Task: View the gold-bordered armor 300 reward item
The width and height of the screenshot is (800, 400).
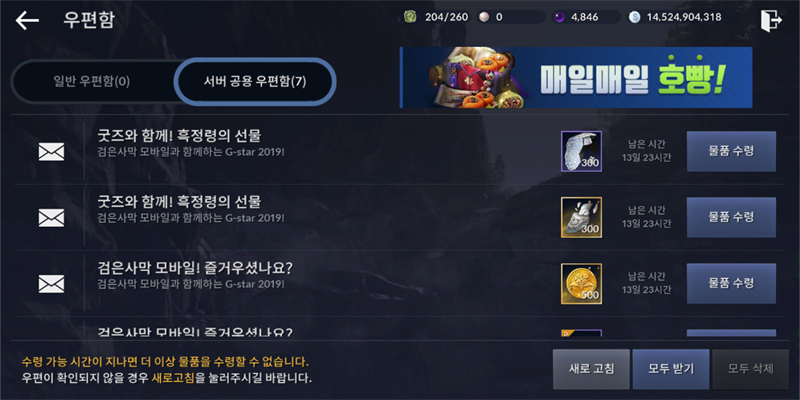Action: (581, 217)
